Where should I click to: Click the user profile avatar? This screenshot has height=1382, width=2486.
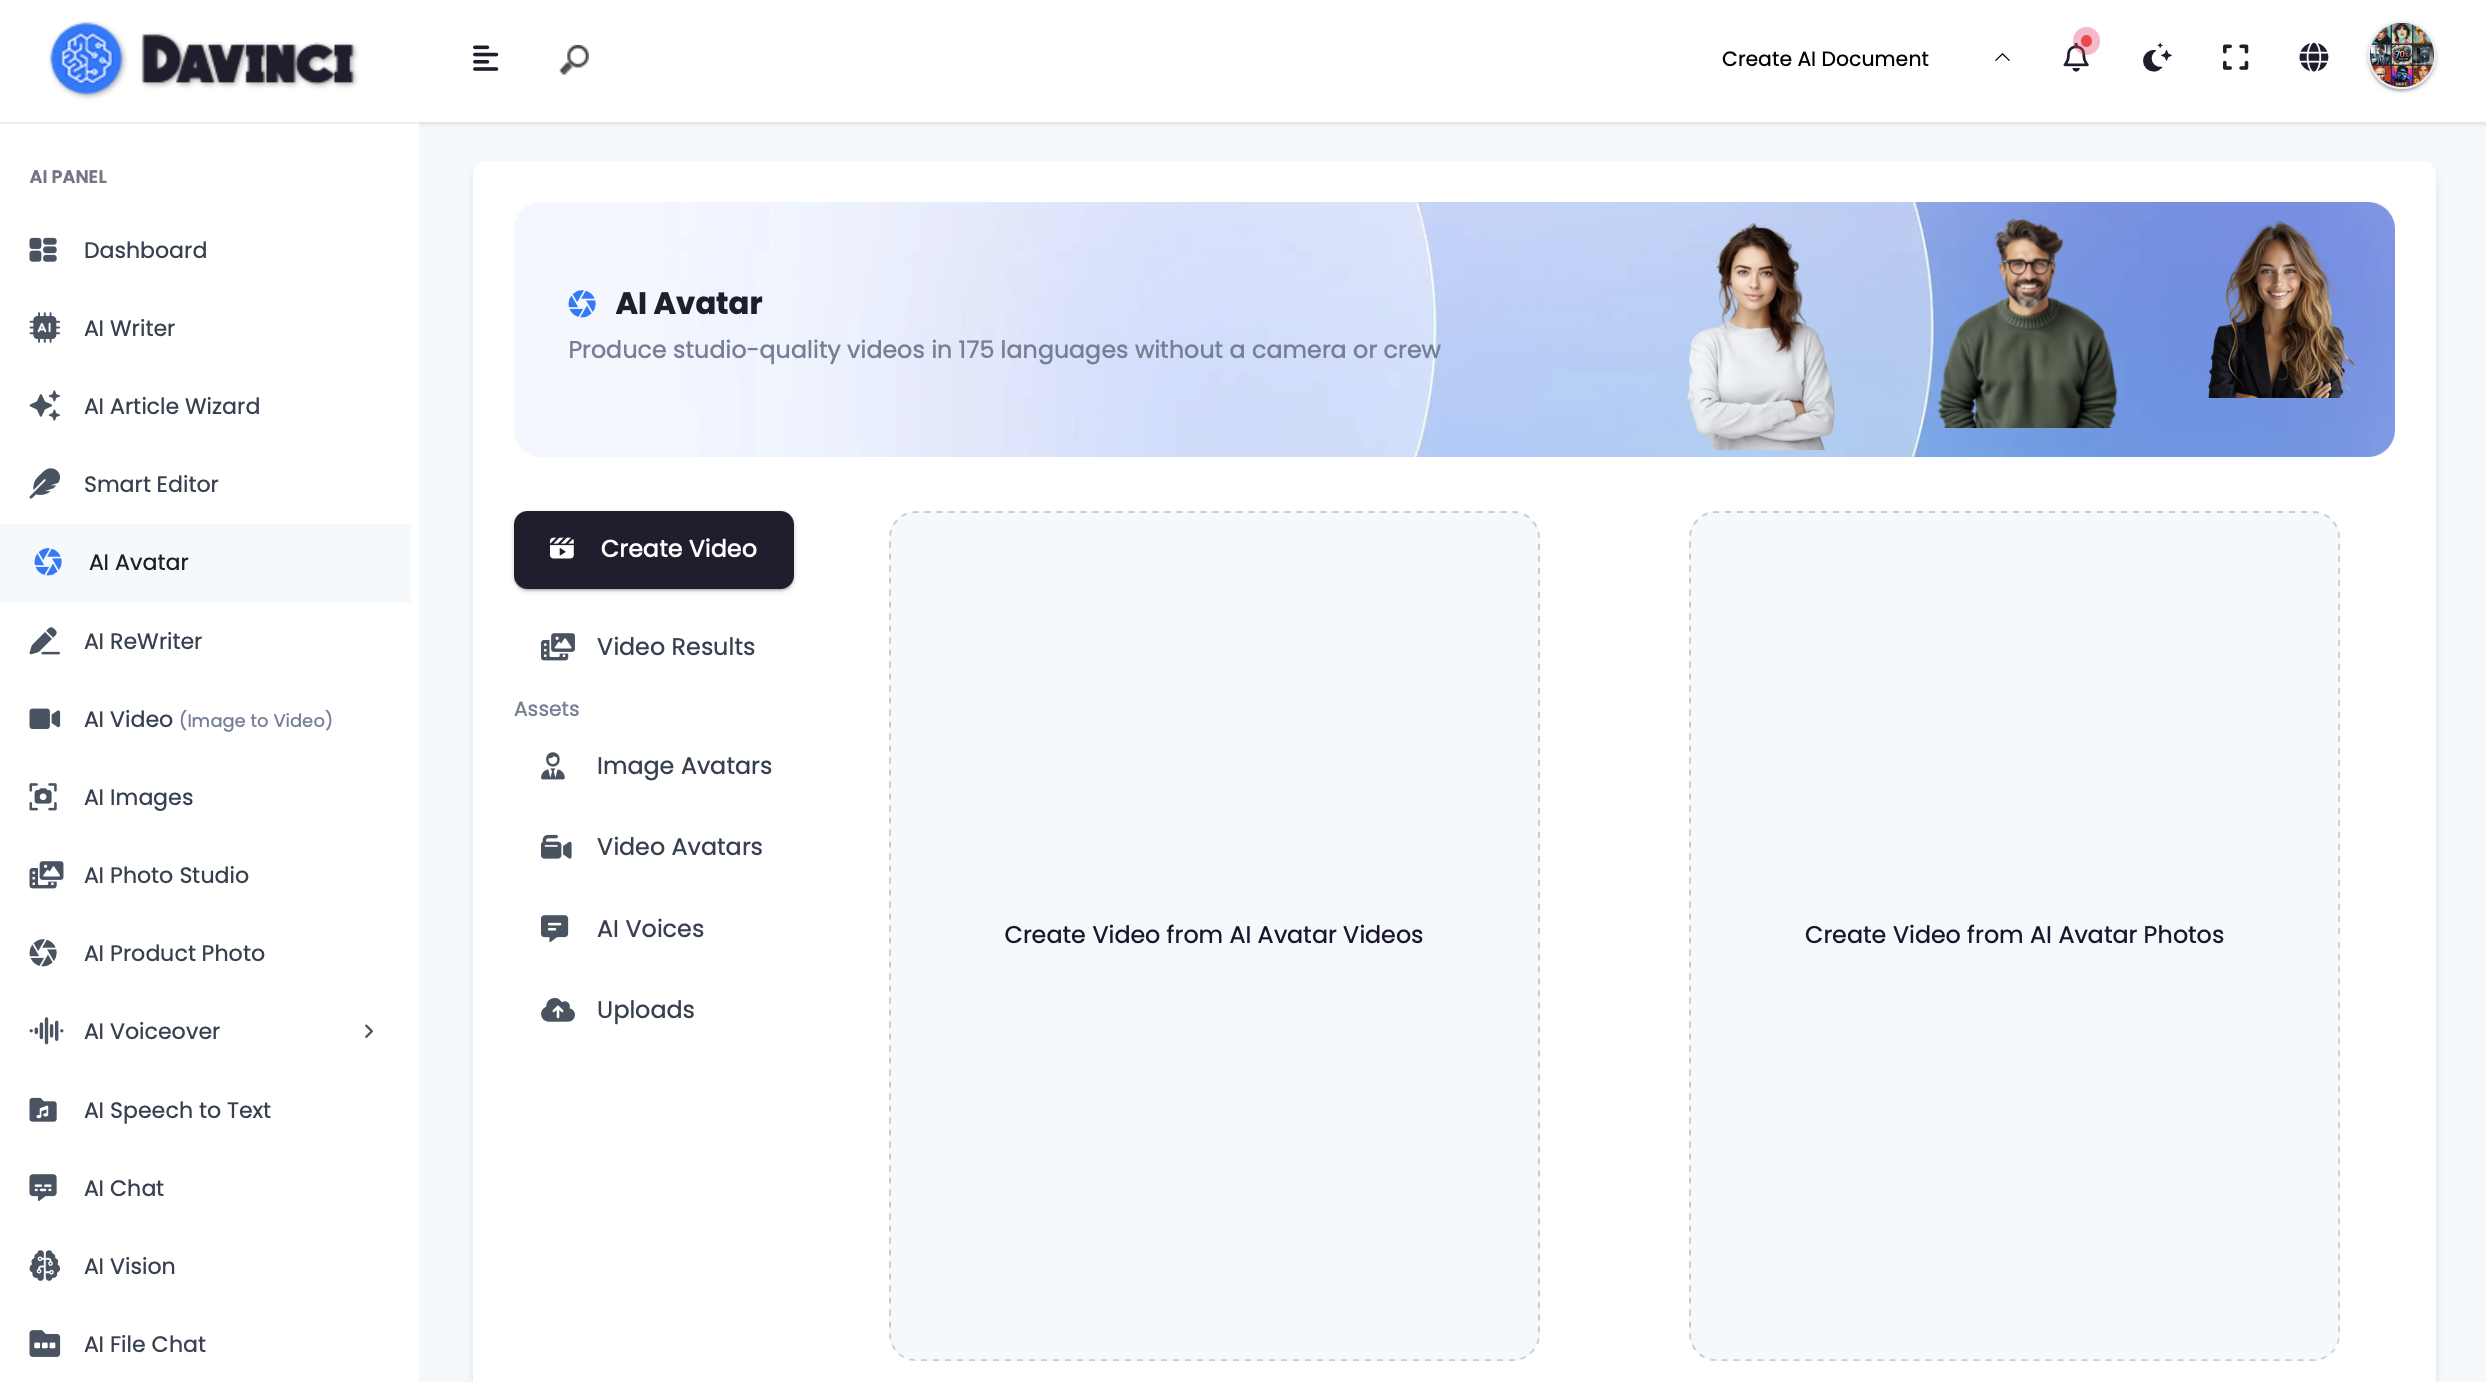click(x=2401, y=57)
